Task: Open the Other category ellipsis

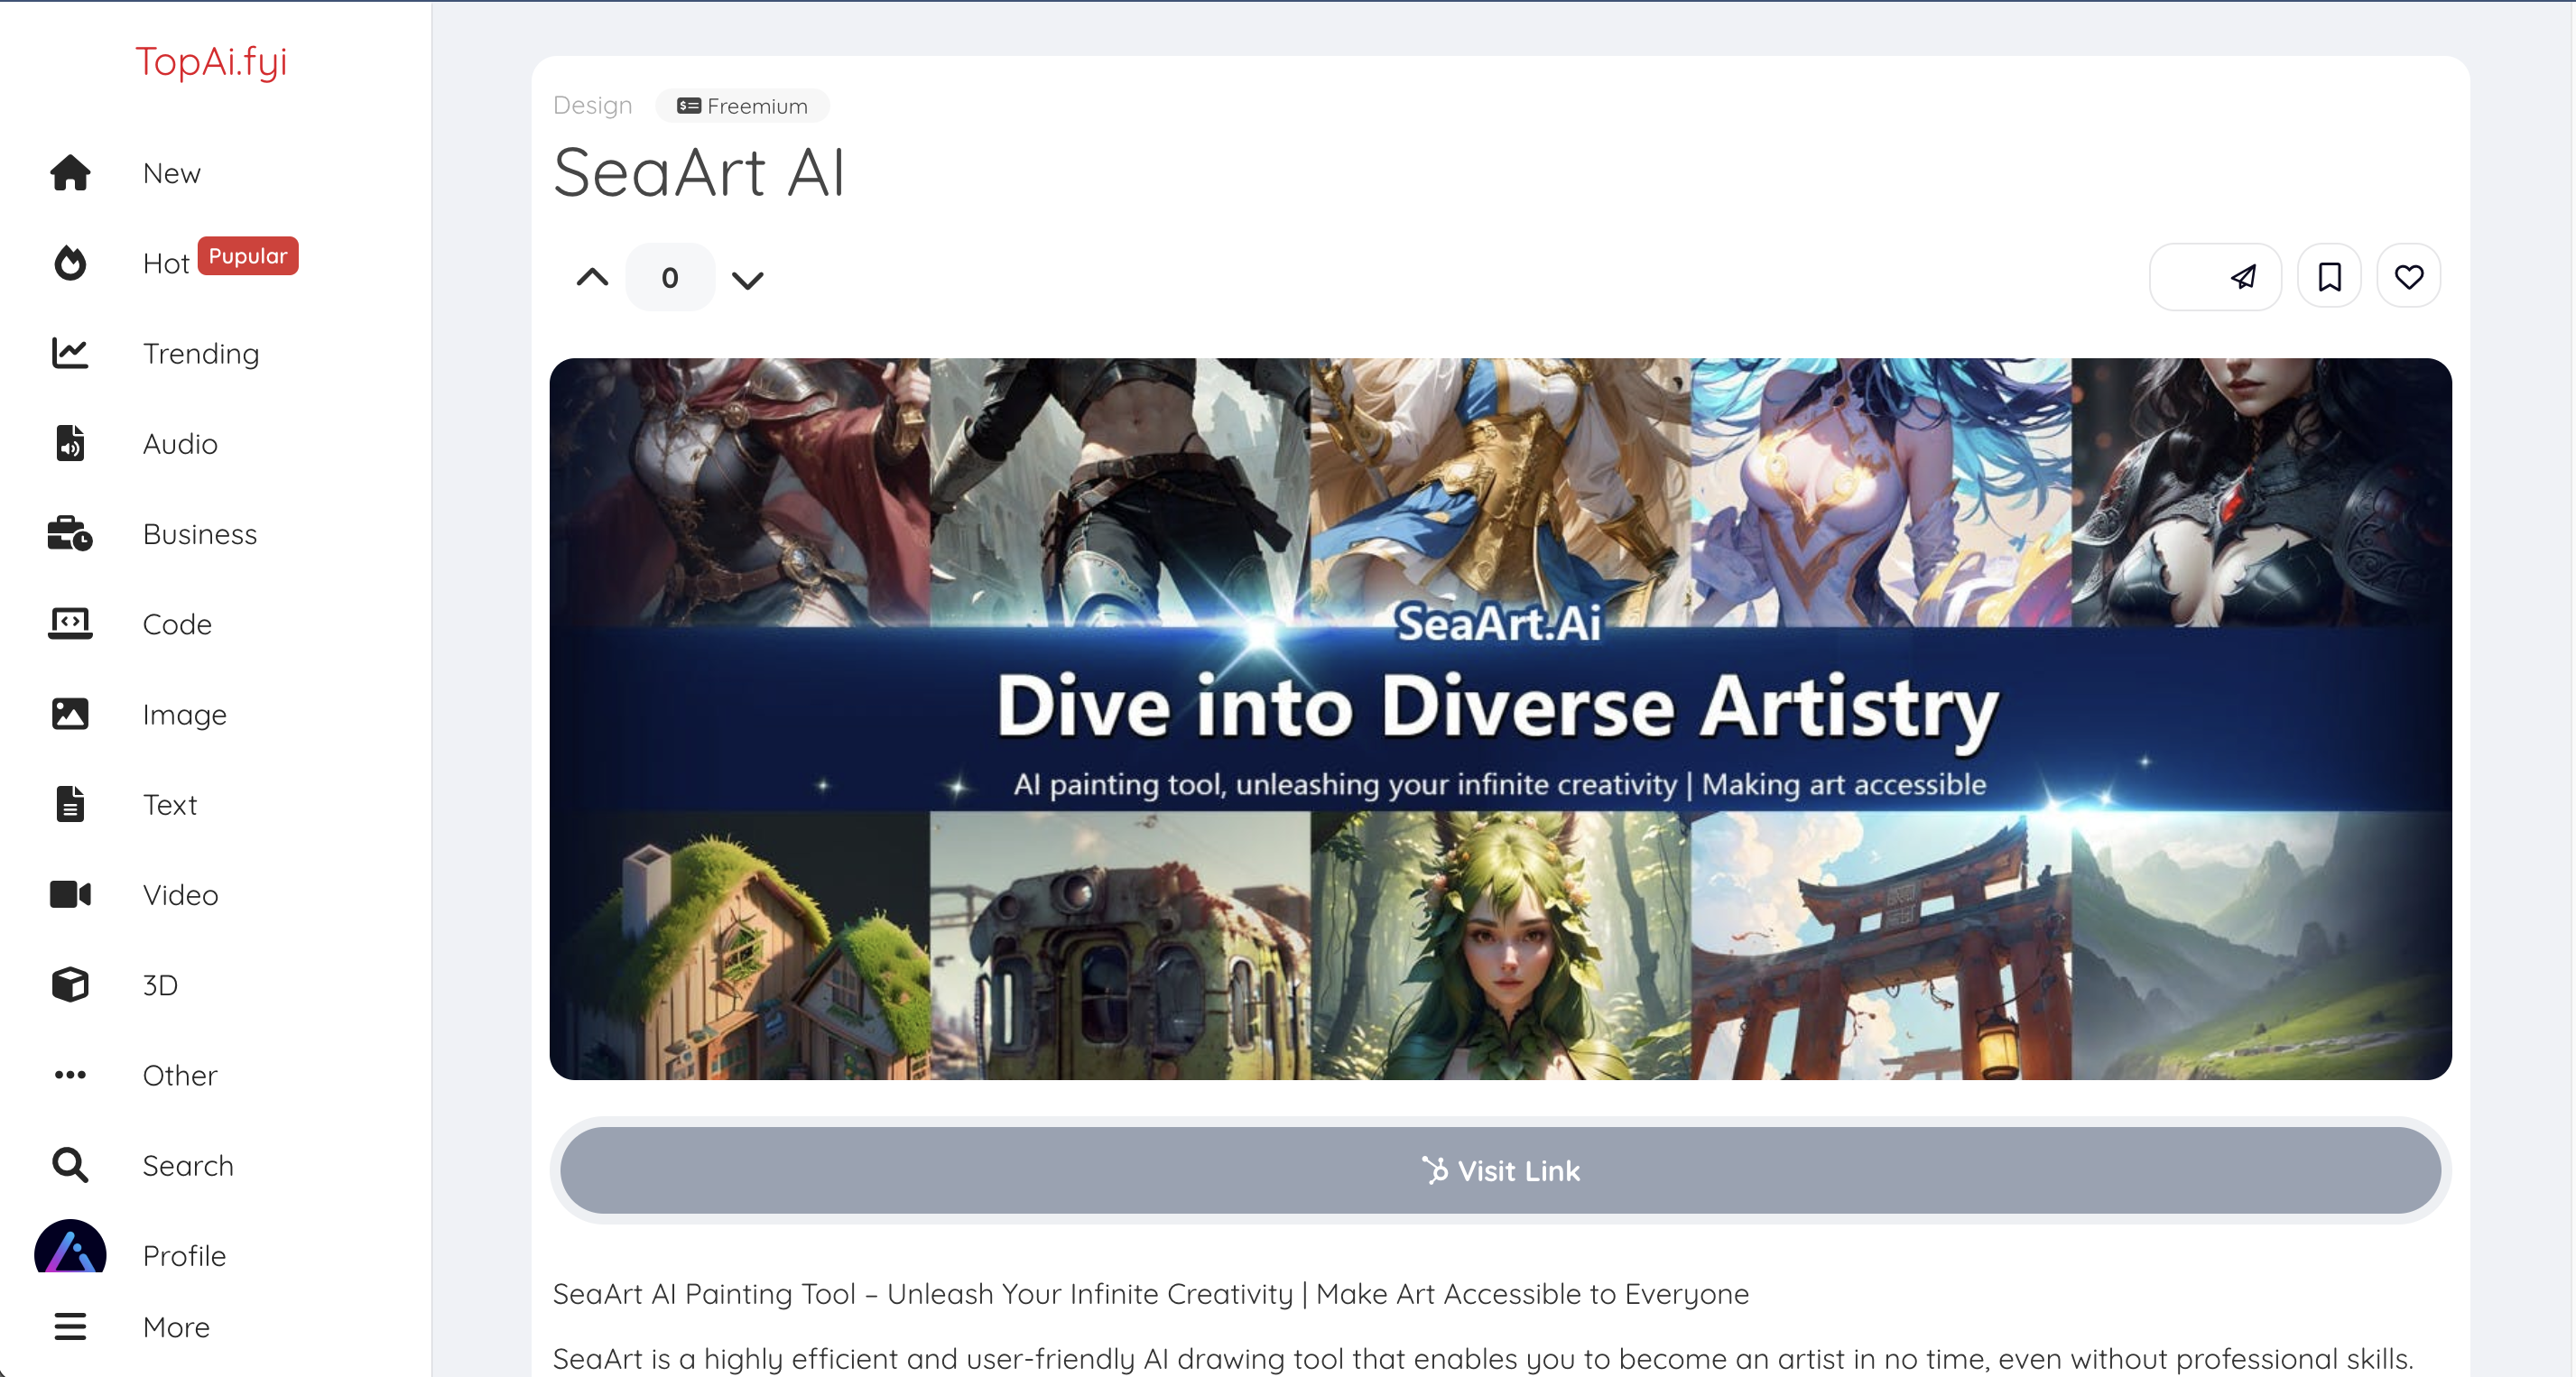Action: point(70,1075)
